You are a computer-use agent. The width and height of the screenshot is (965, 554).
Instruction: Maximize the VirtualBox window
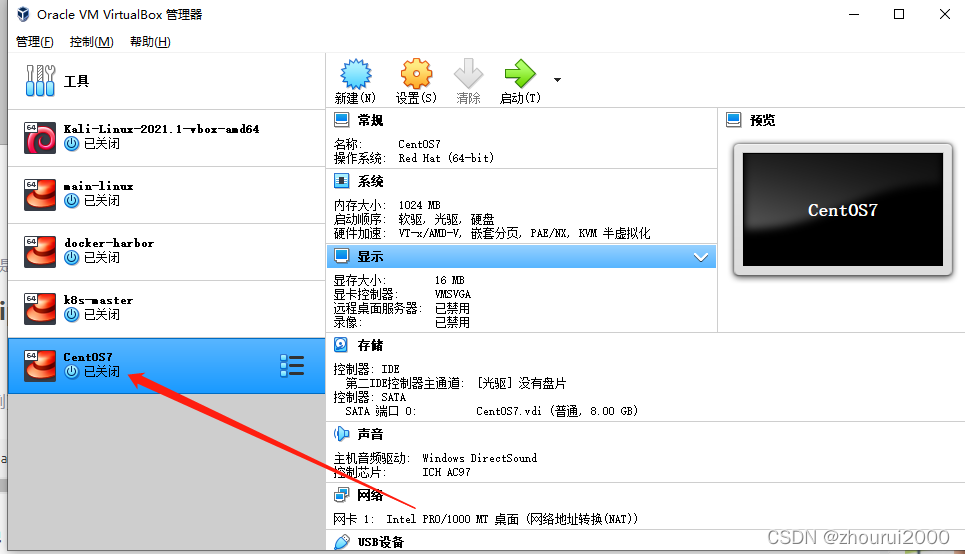click(899, 14)
